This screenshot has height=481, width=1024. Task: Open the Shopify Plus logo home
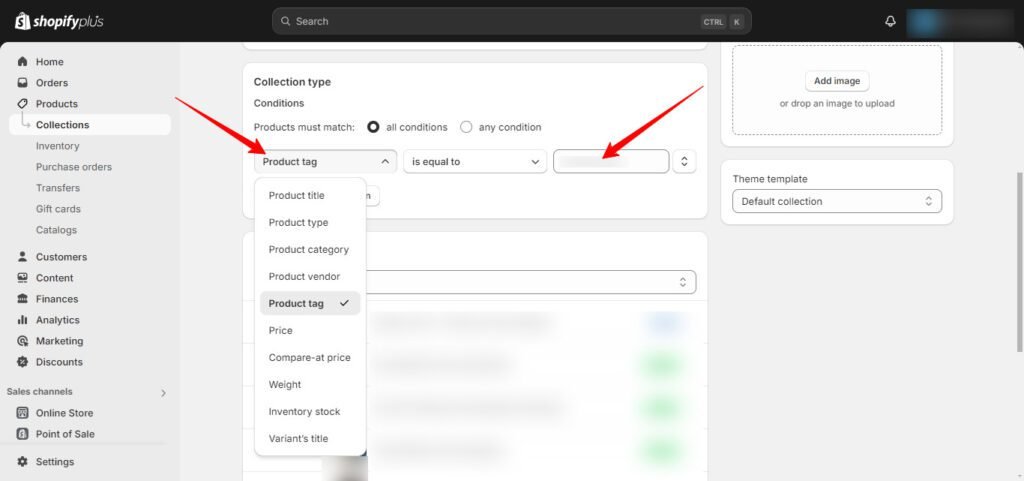[x=59, y=22]
